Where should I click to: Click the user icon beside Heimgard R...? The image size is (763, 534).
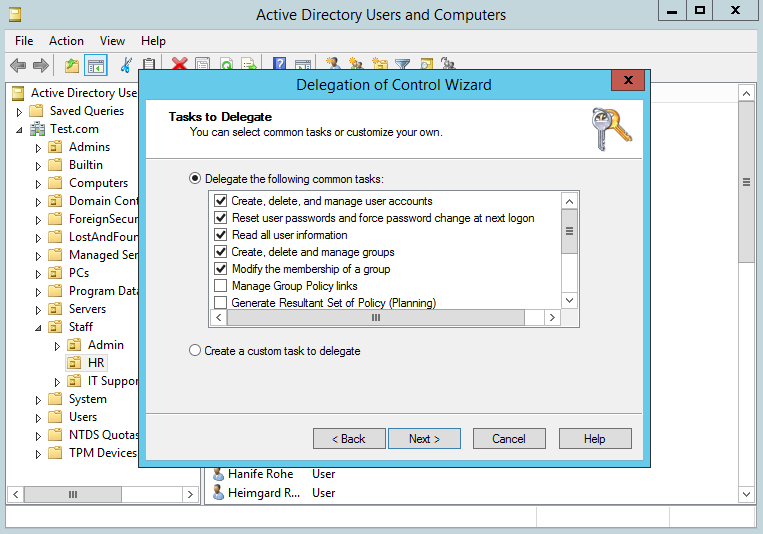(218, 493)
